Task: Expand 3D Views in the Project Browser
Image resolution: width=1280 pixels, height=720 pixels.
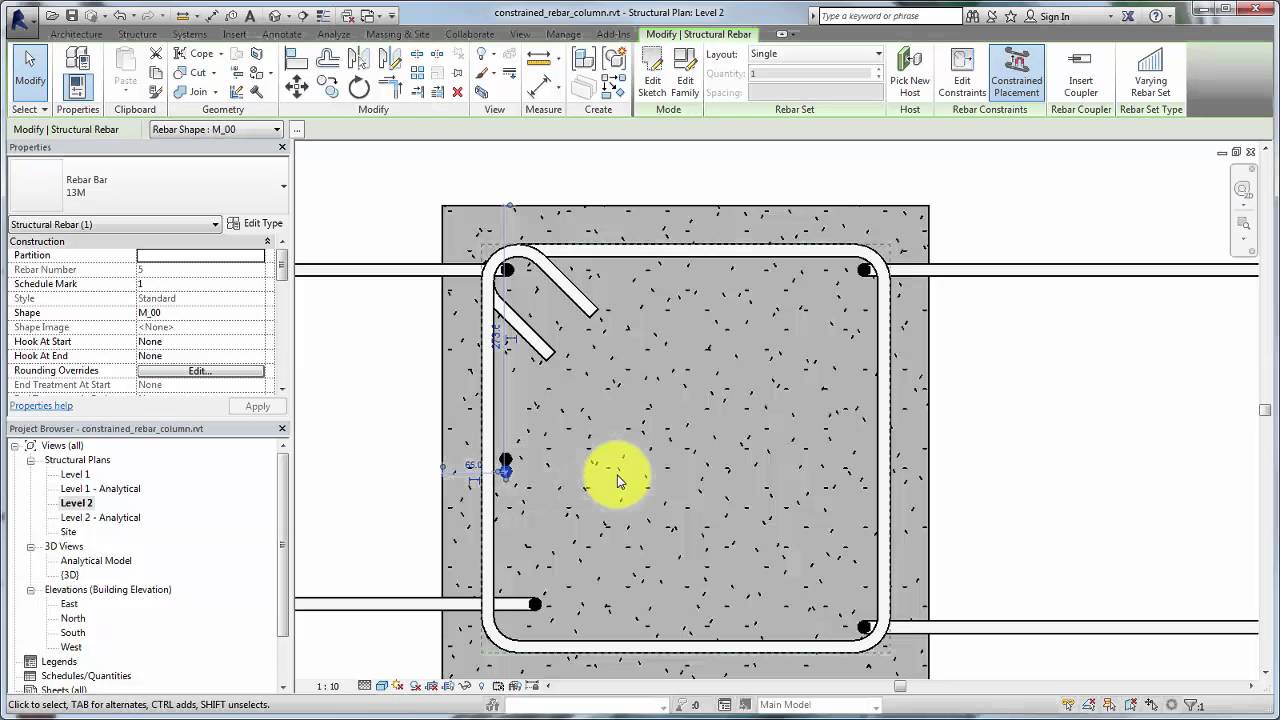Action: [30, 546]
